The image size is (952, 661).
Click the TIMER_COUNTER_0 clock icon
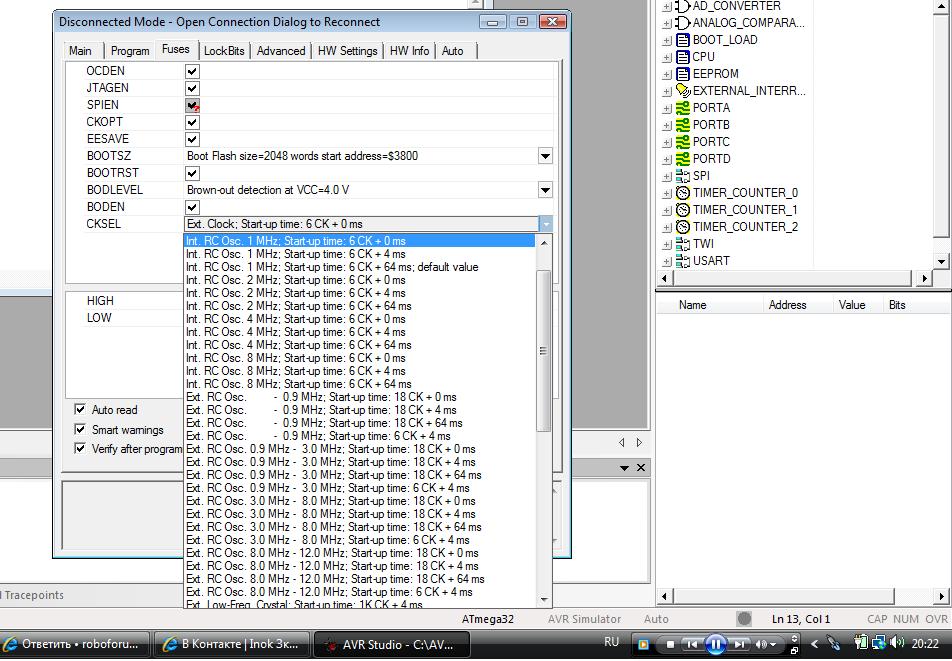(x=683, y=193)
